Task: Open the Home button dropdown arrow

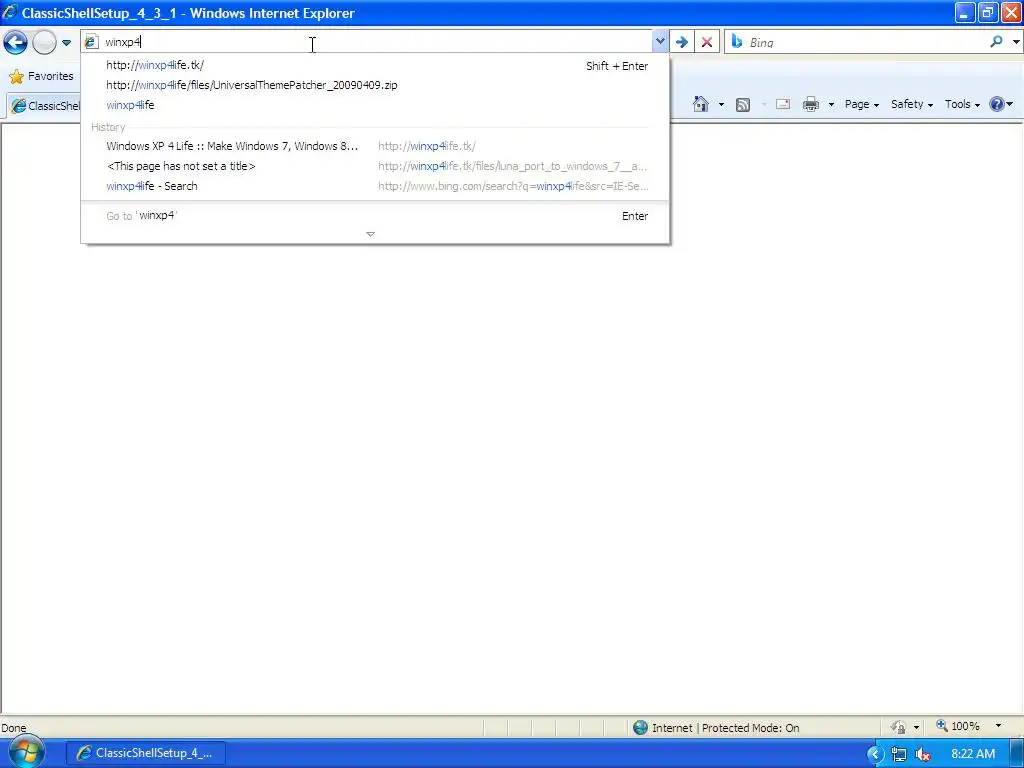Action: click(721, 104)
